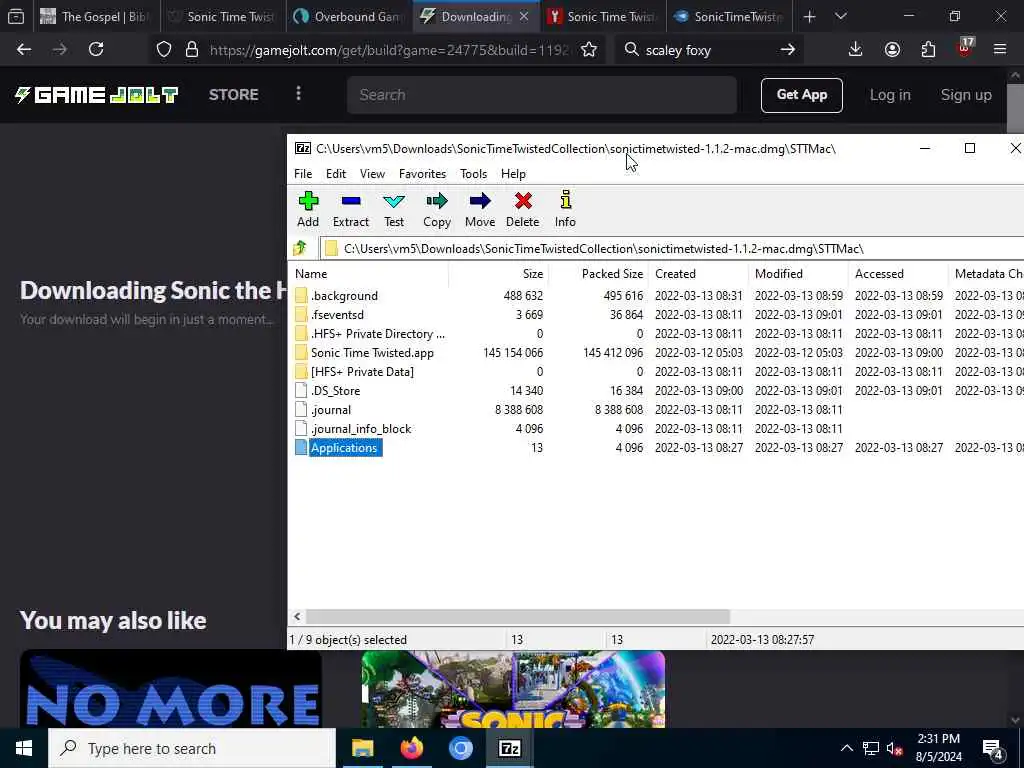Image resolution: width=1024 pixels, height=768 pixels.
Task: Reload the Firefox page
Action: point(96,49)
